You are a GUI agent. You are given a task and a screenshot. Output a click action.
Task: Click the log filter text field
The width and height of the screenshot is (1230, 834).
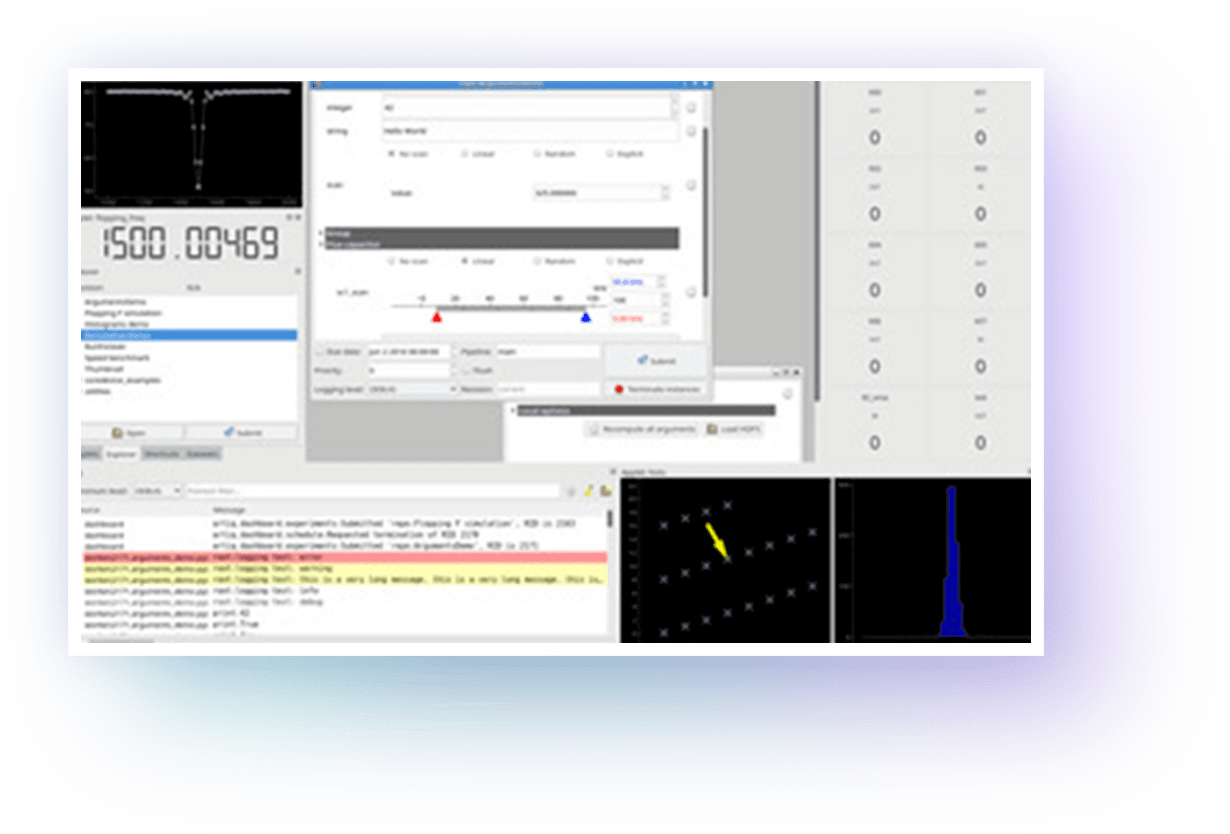click(373, 491)
